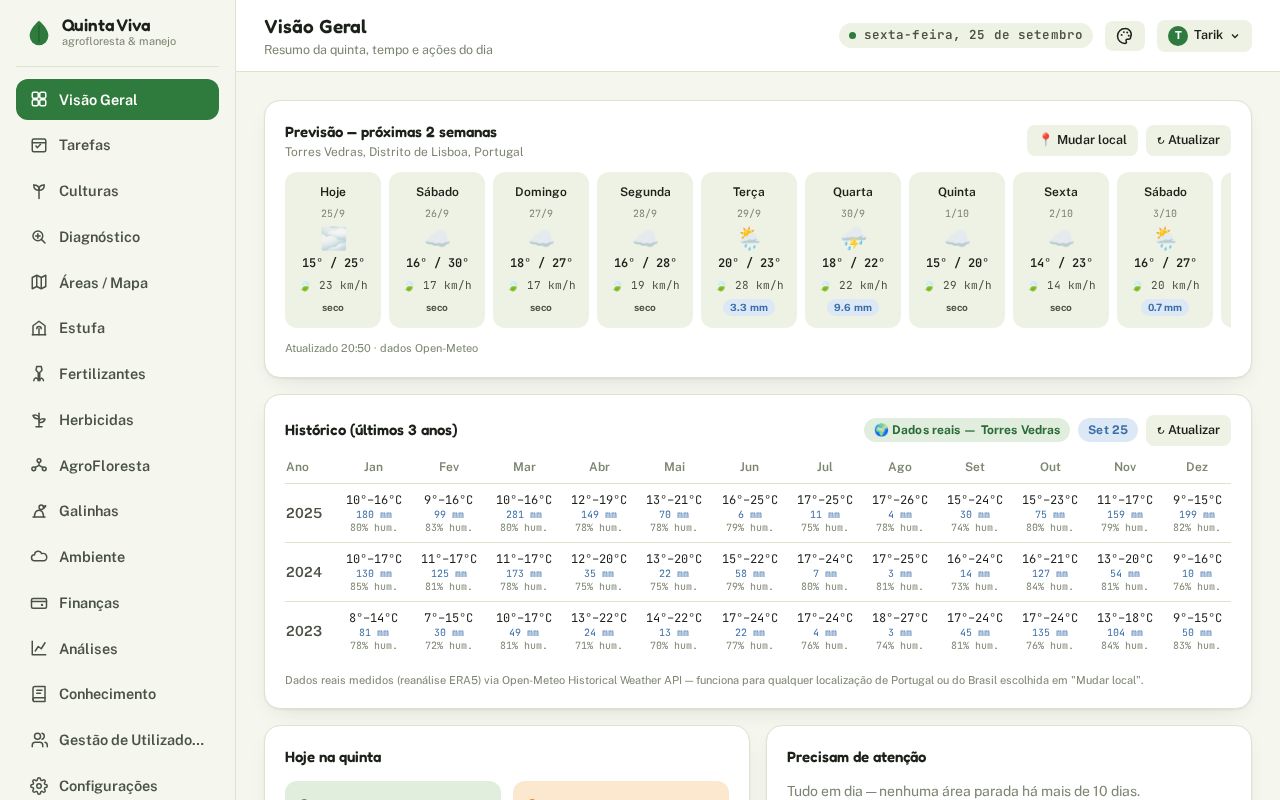Click the date pill sexta-feira, 25 de setembro
This screenshot has width=1280, height=800.
(966, 36)
